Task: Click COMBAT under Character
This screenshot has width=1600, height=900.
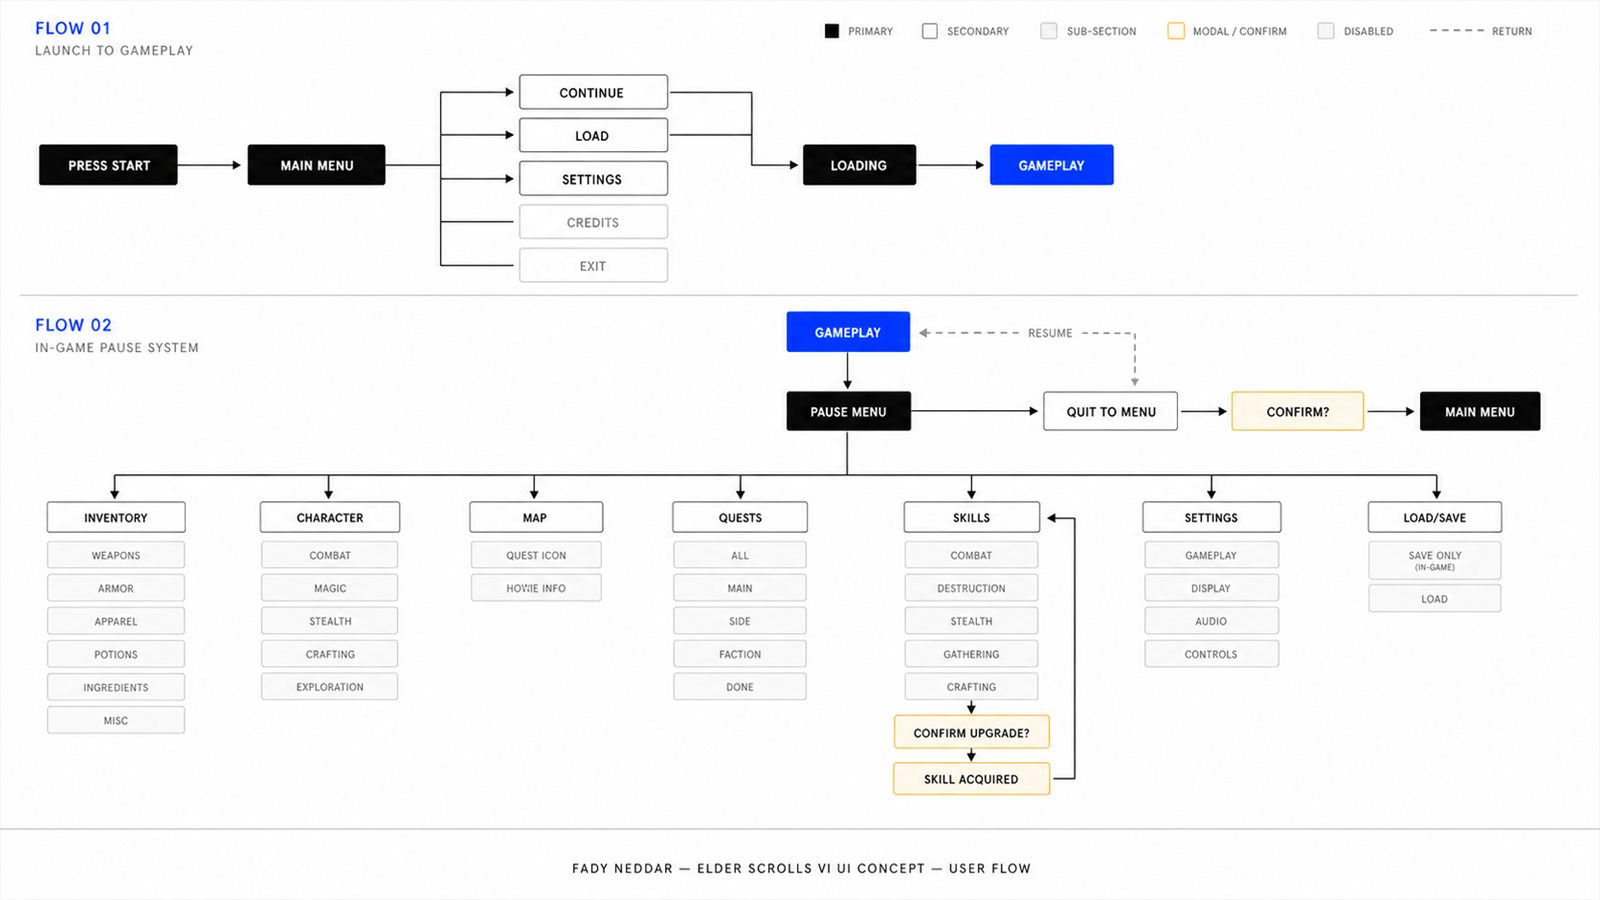Action: (330, 555)
